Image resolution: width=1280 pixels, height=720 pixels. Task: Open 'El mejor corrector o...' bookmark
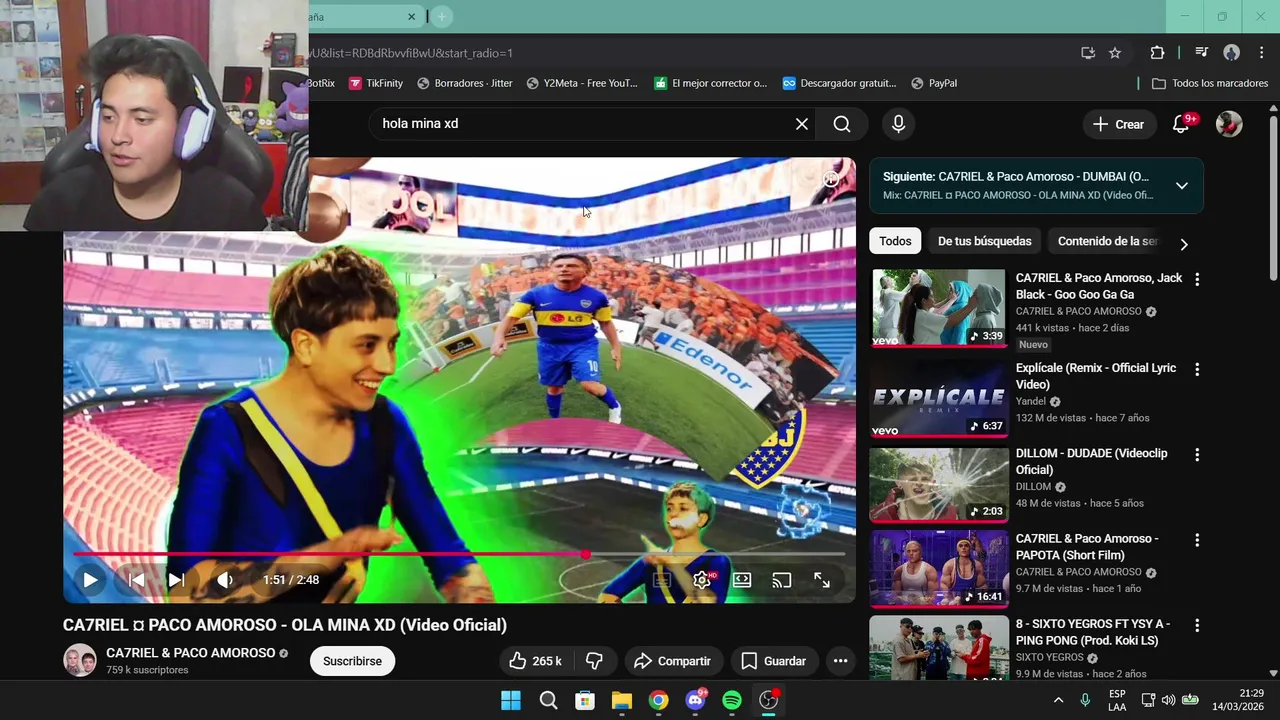711,83
